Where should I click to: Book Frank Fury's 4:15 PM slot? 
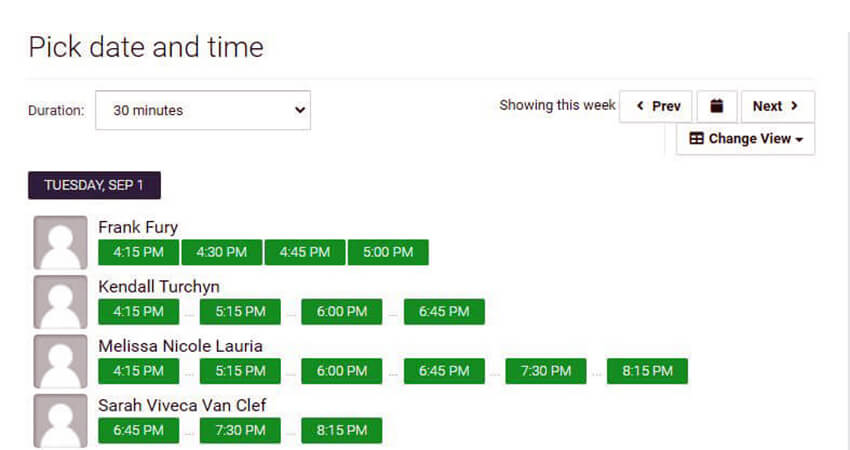[x=139, y=252]
